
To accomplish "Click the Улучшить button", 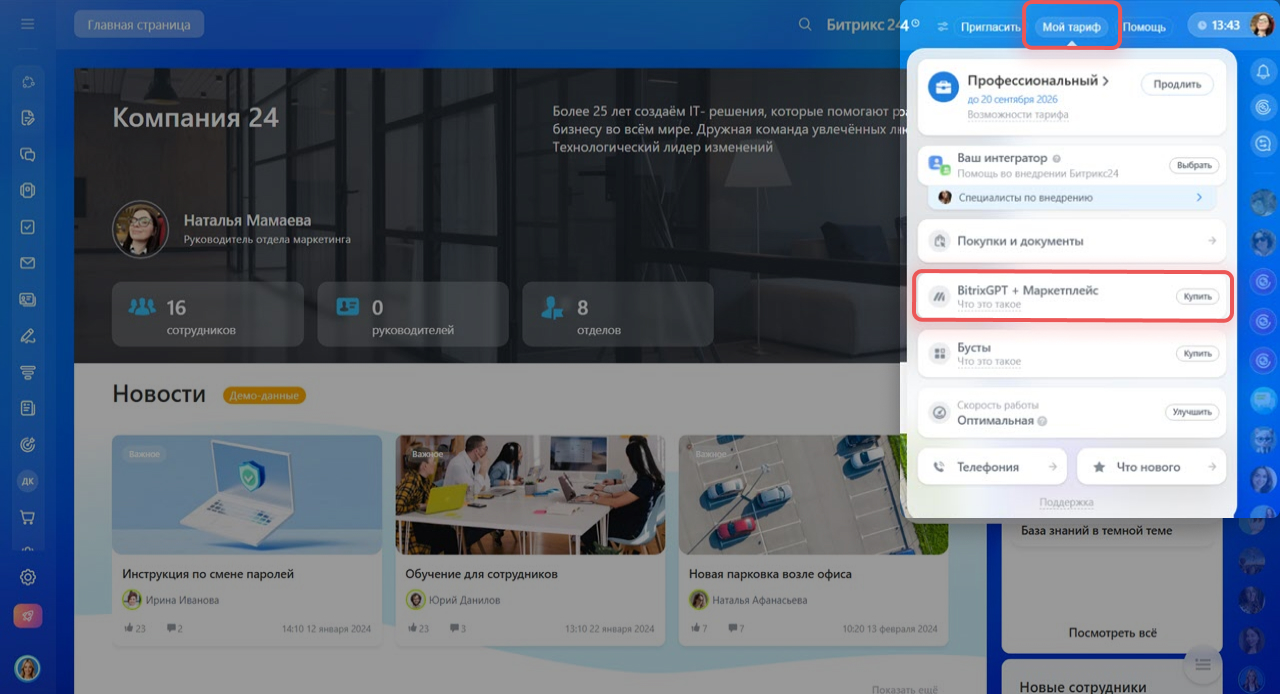I will [x=1193, y=412].
